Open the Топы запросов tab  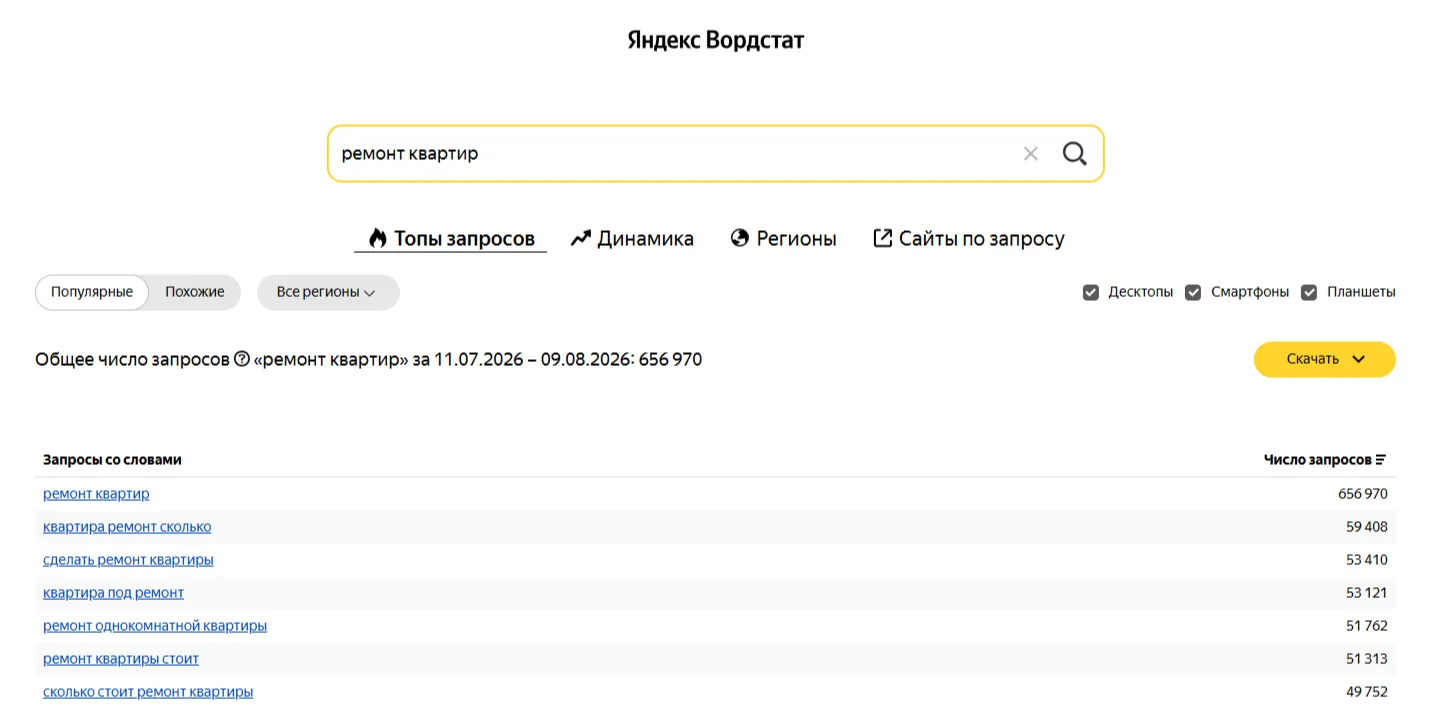(x=451, y=239)
